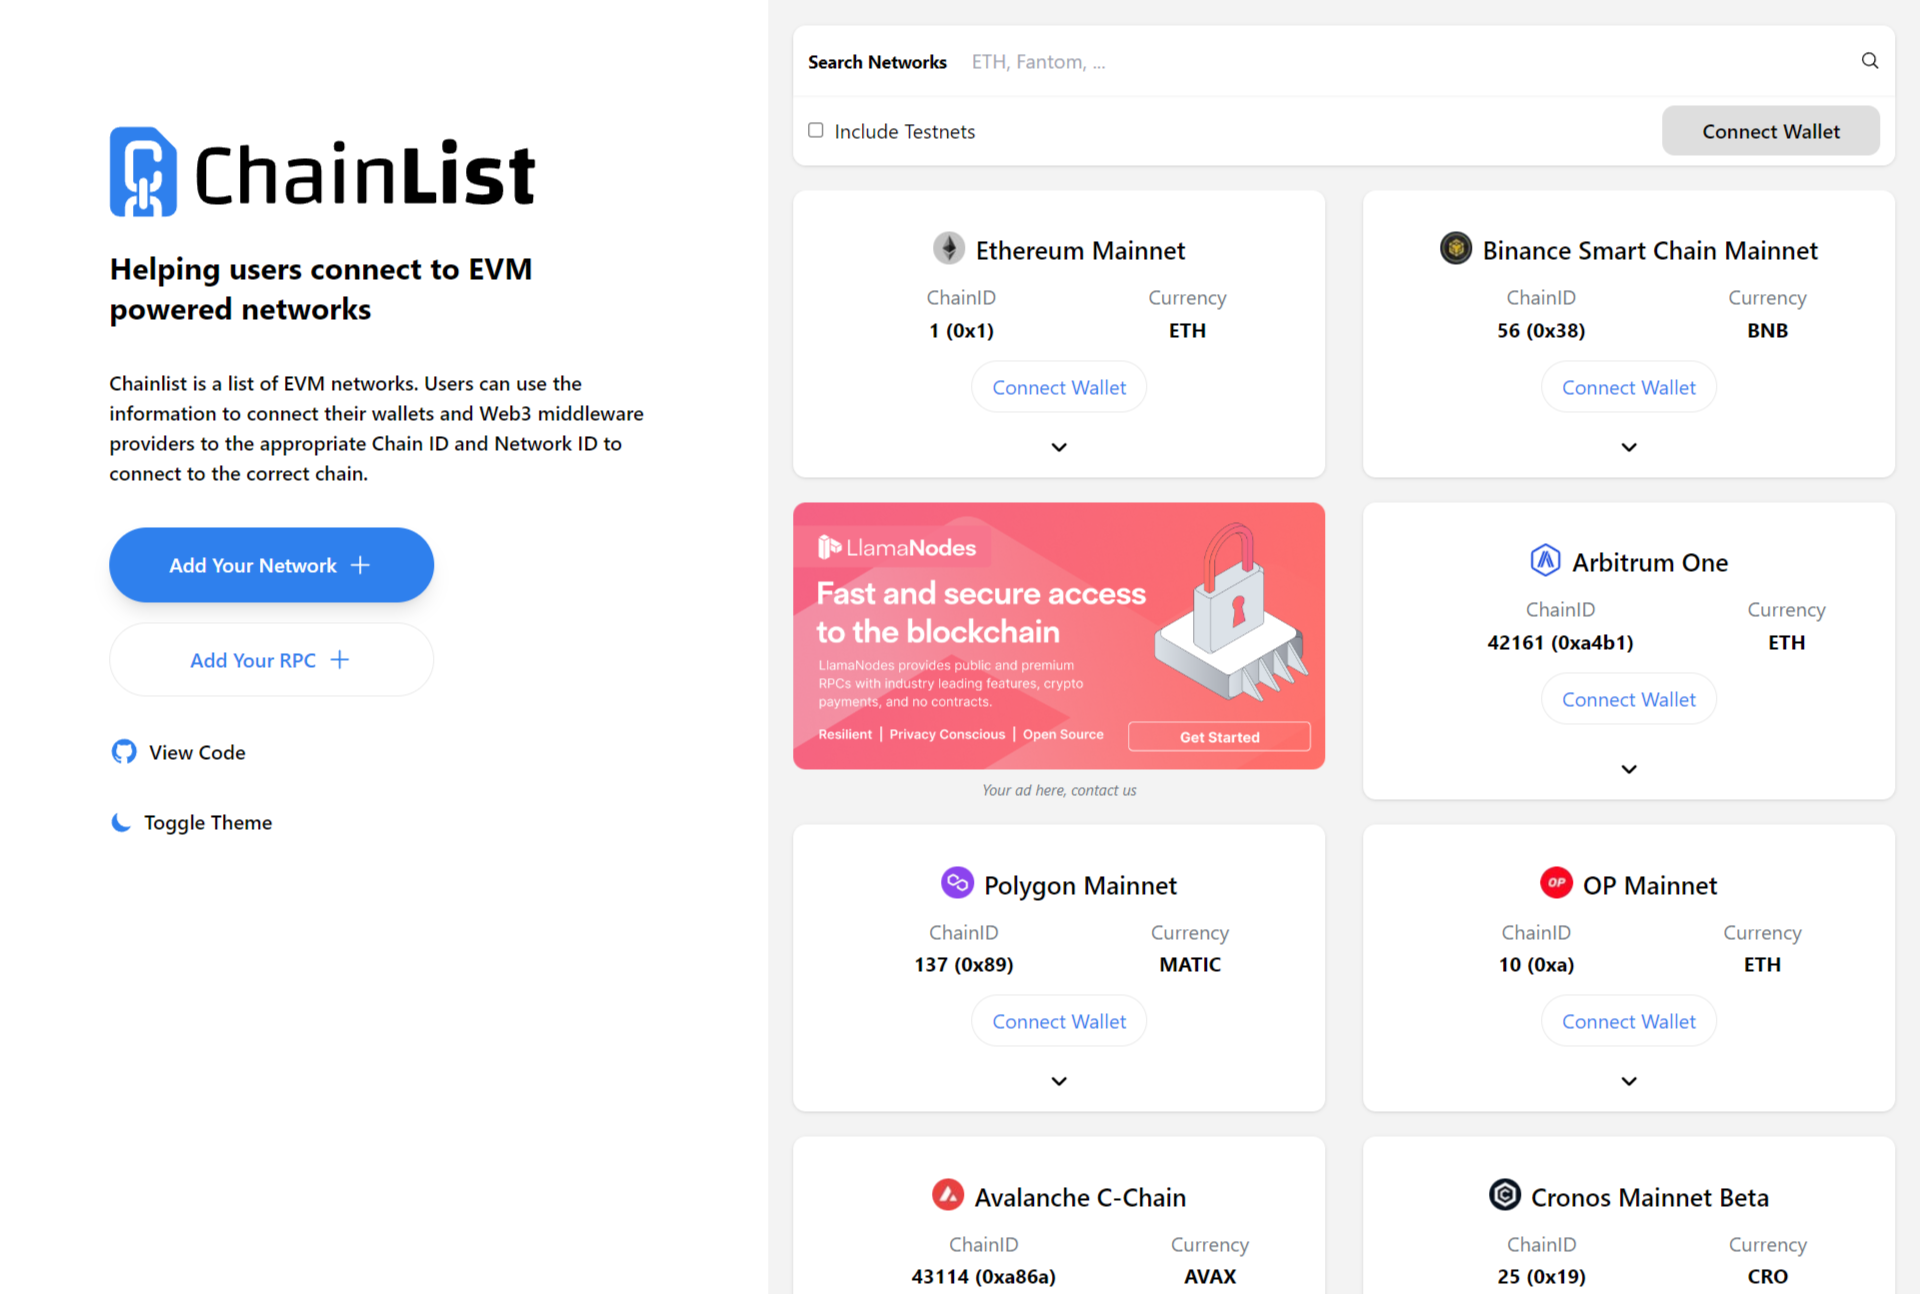Click the Binance Smart Chain logo icon
The image size is (1920, 1294).
[x=1456, y=248]
